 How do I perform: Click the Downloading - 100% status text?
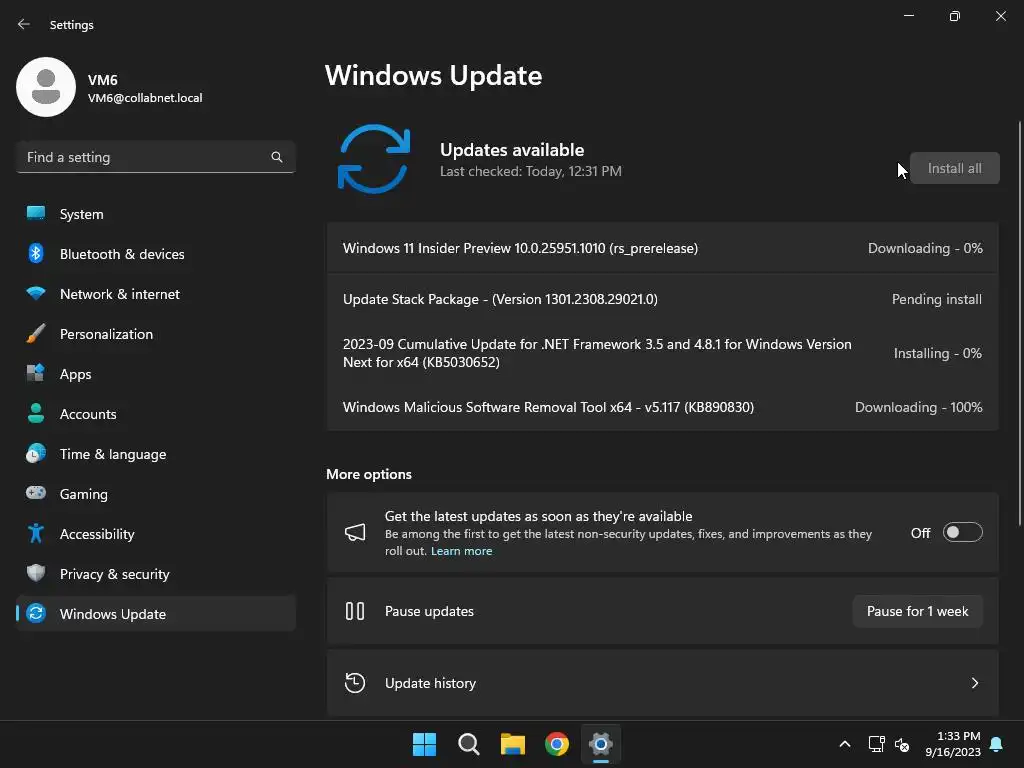click(x=918, y=407)
